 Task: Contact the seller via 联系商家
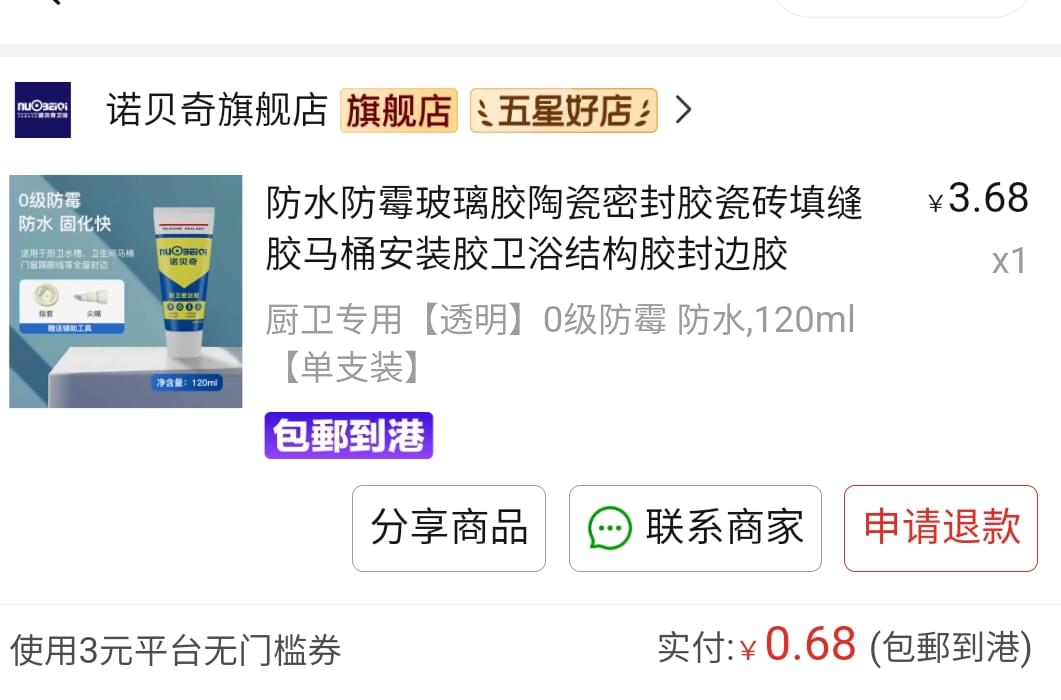click(x=695, y=528)
